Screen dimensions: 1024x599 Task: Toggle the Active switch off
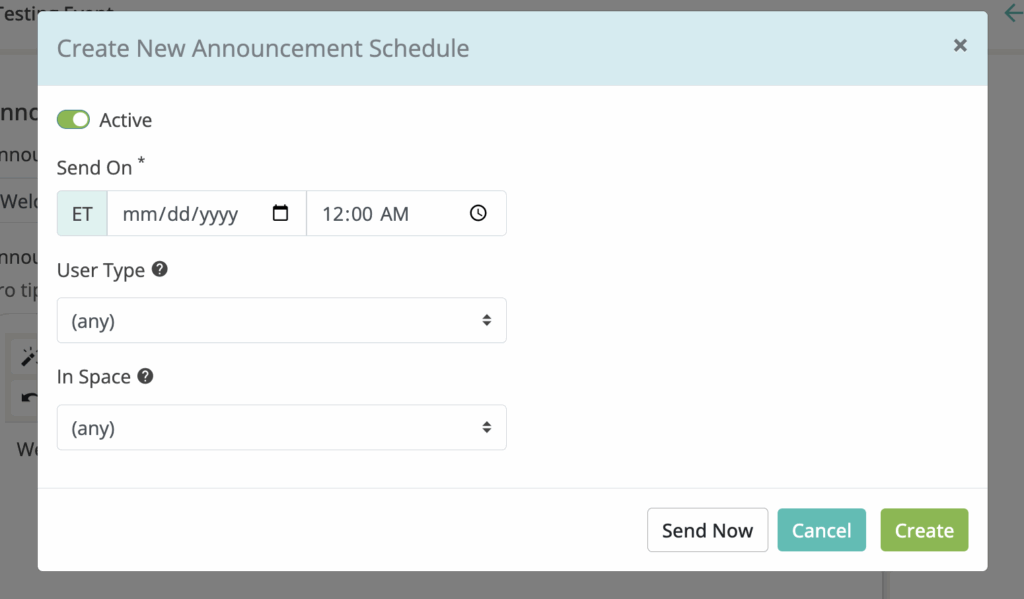click(x=73, y=120)
